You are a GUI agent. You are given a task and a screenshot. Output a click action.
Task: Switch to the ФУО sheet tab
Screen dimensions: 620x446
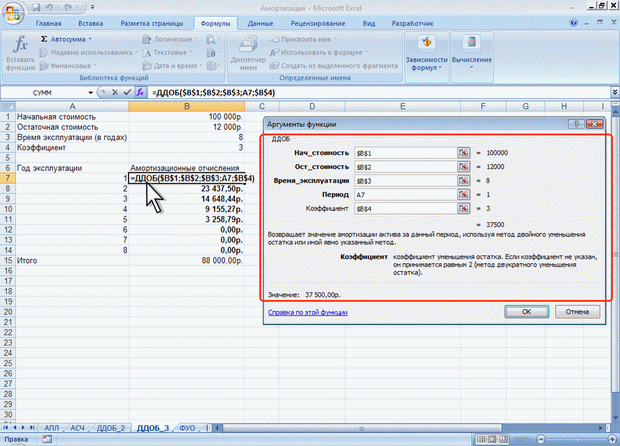coord(187,428)
